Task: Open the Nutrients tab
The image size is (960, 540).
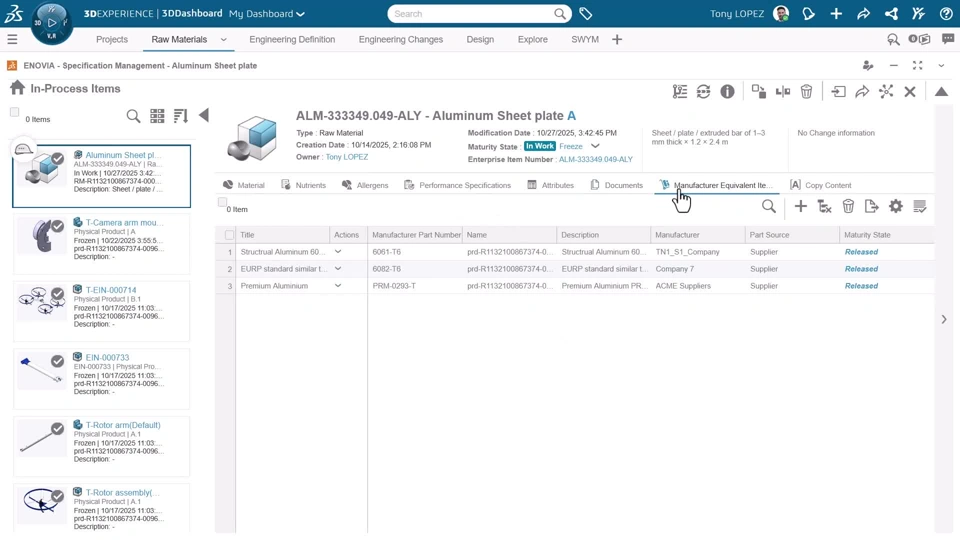Action: click(x=304, y=185)
